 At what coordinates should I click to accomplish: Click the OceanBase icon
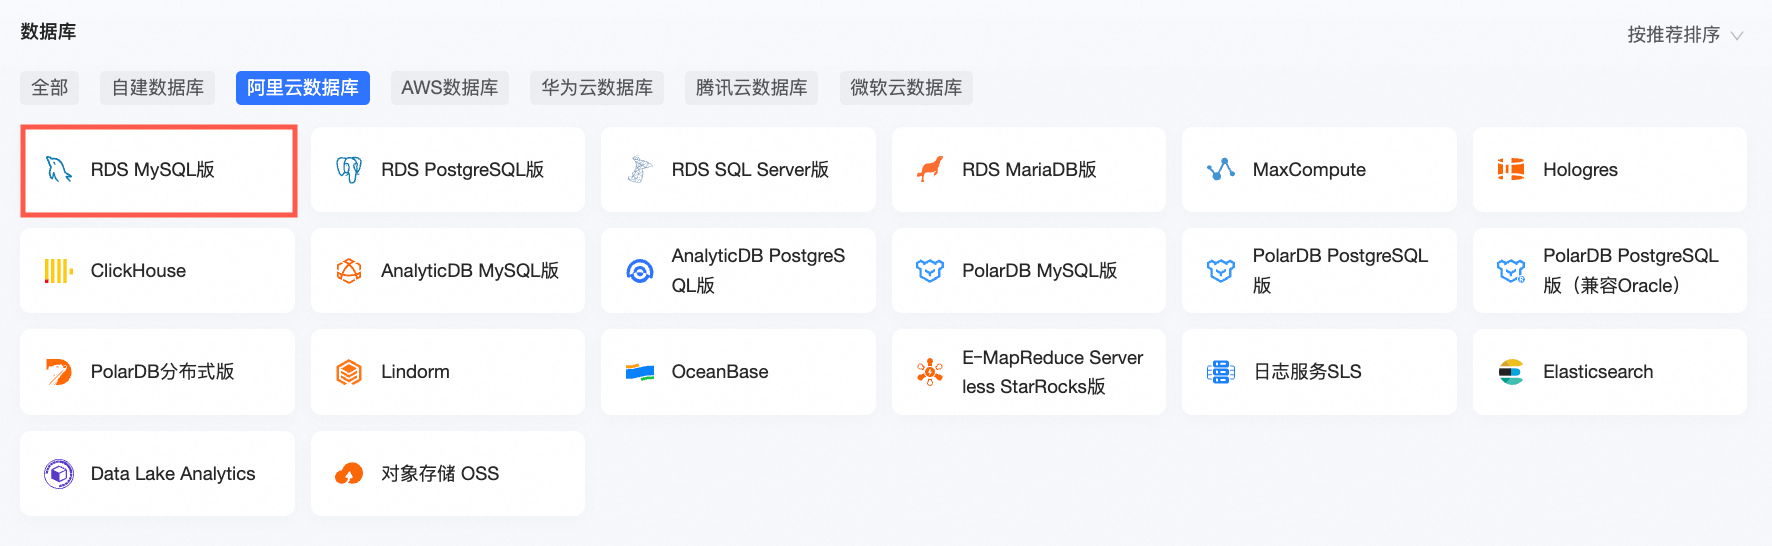(640, 372)
